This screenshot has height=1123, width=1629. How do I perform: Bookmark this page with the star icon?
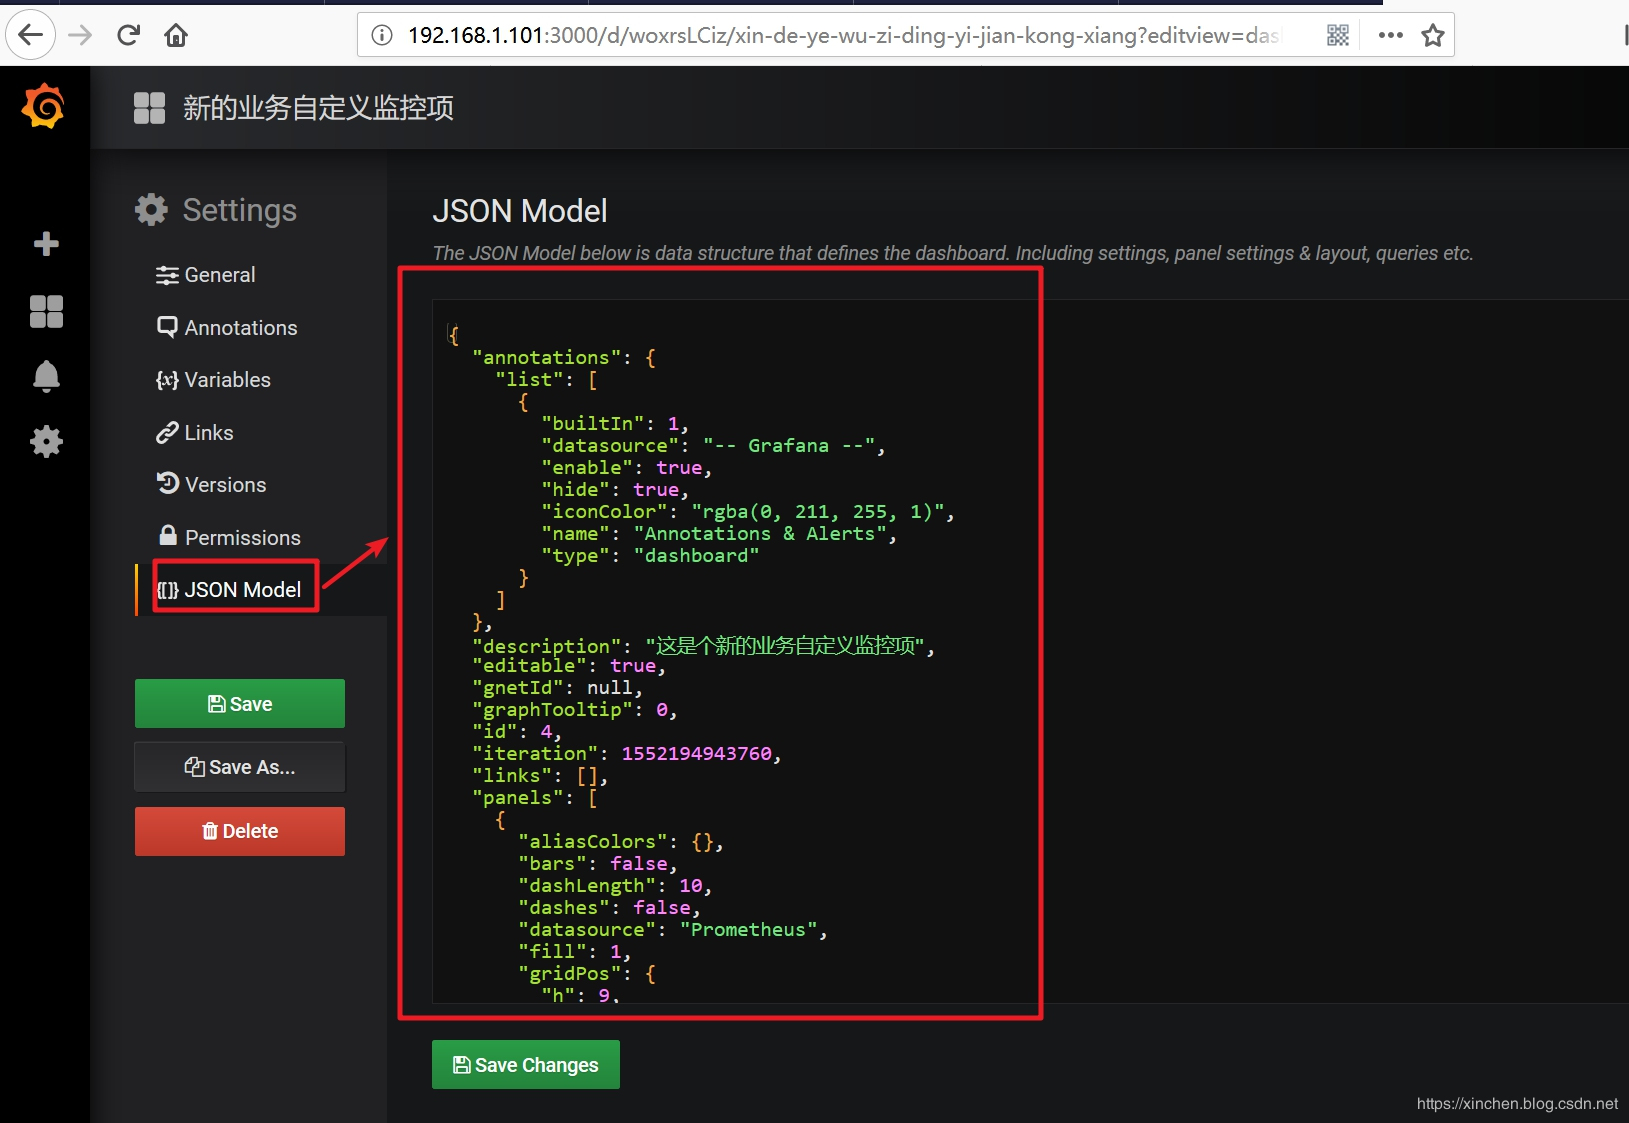(1433, 36)
